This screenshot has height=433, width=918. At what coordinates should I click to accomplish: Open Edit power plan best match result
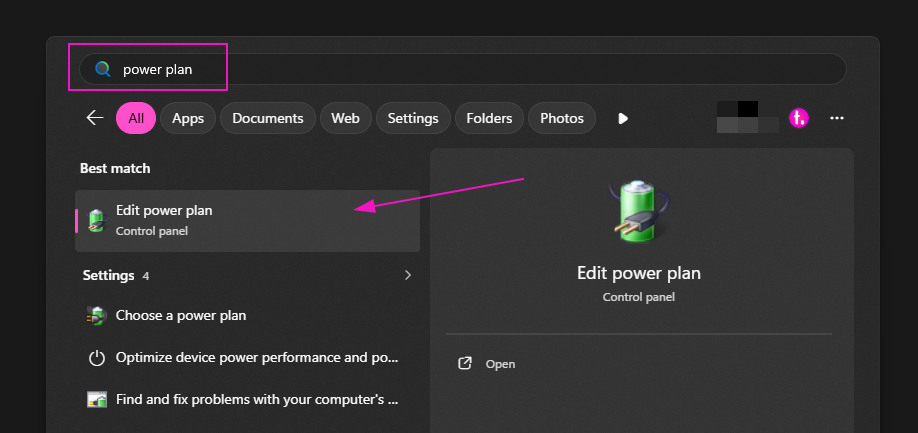[x=247, y=221]
